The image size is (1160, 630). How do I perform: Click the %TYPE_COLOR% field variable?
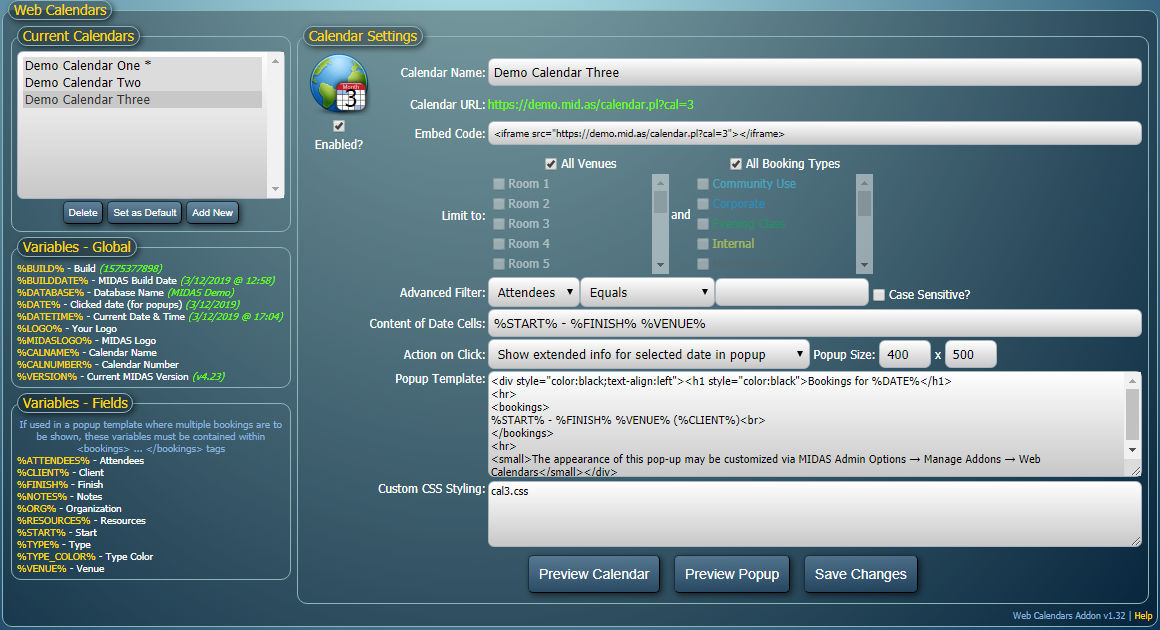[x=56, y=557]
